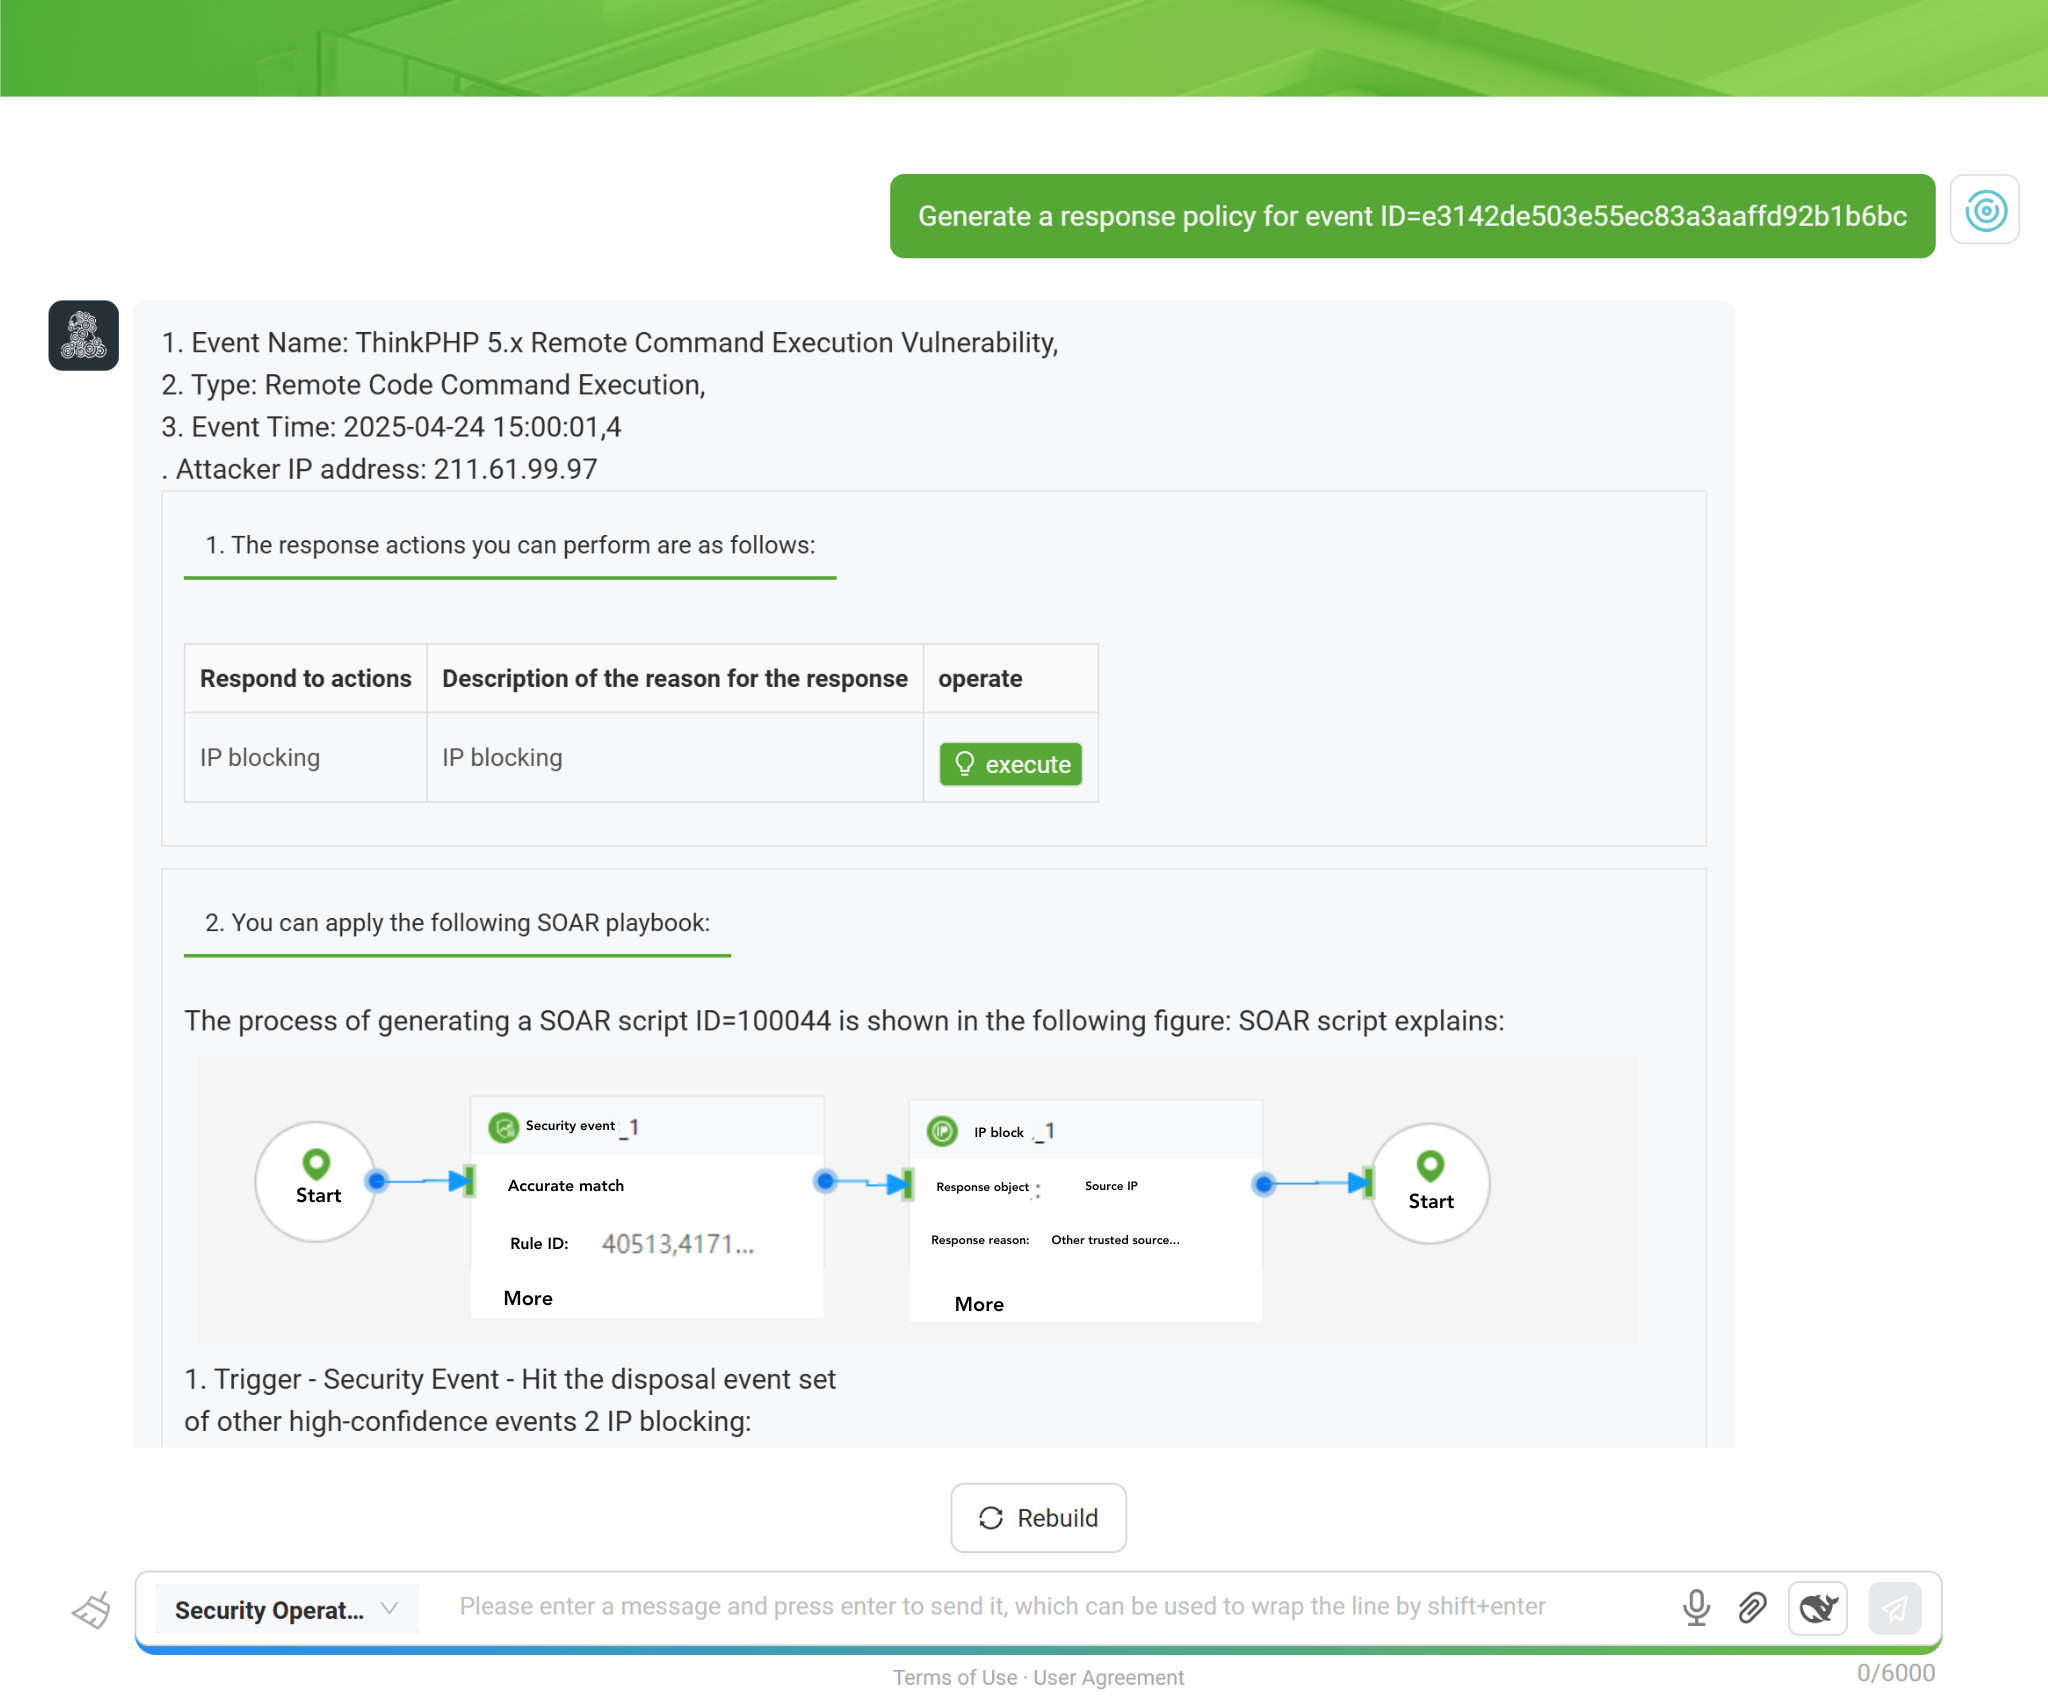Image resolution: width=2048 pixels, height=1698 pixels.
Task: Open the User Agreement link
Action: 1108,1677
